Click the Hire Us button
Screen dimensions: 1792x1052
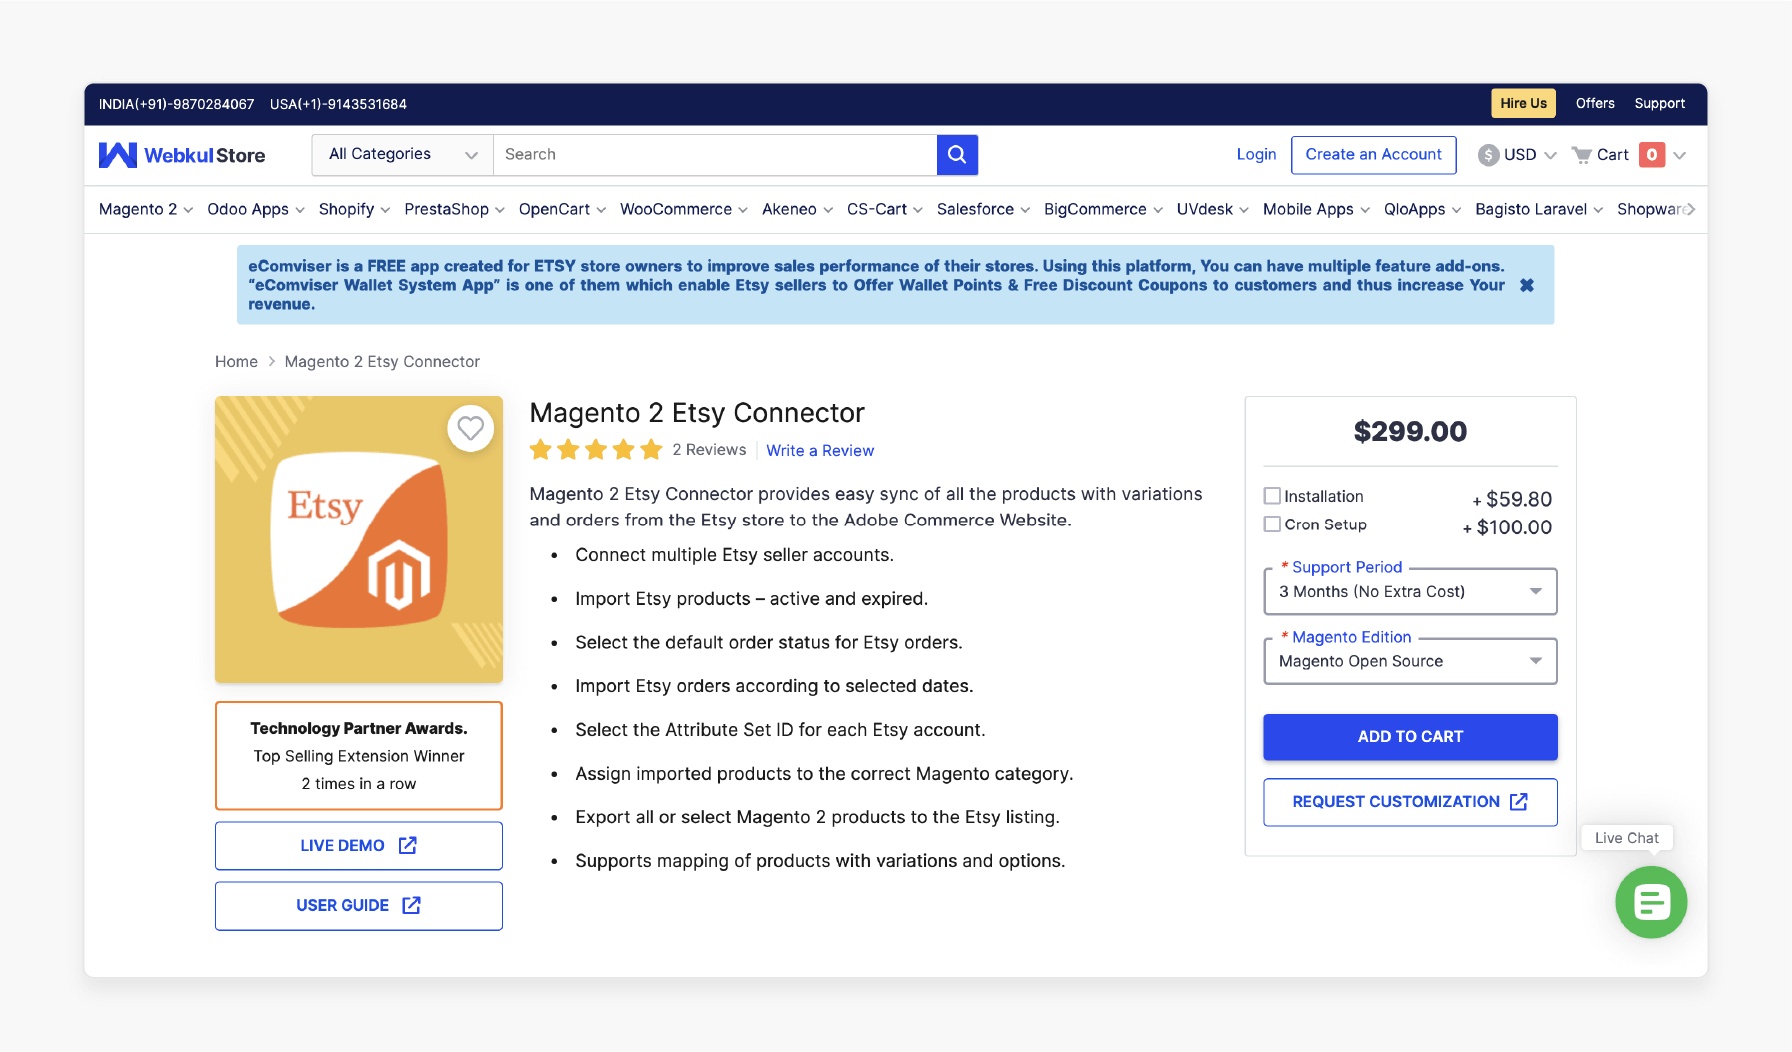click(x=1523, y=103)
